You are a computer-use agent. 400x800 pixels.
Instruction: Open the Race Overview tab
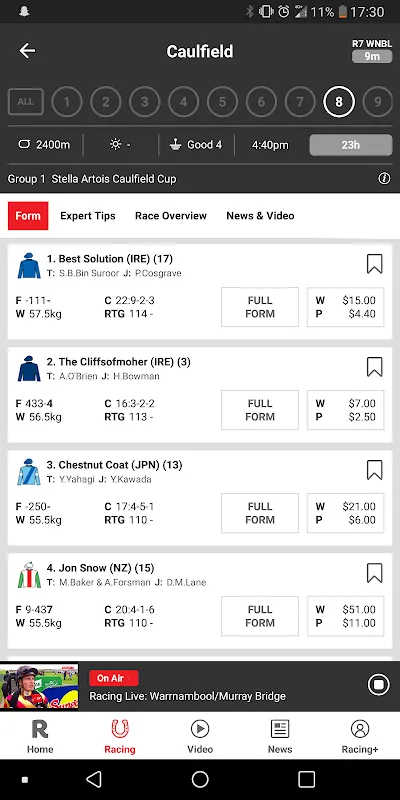pyautogui.click(x=171, y=216)
